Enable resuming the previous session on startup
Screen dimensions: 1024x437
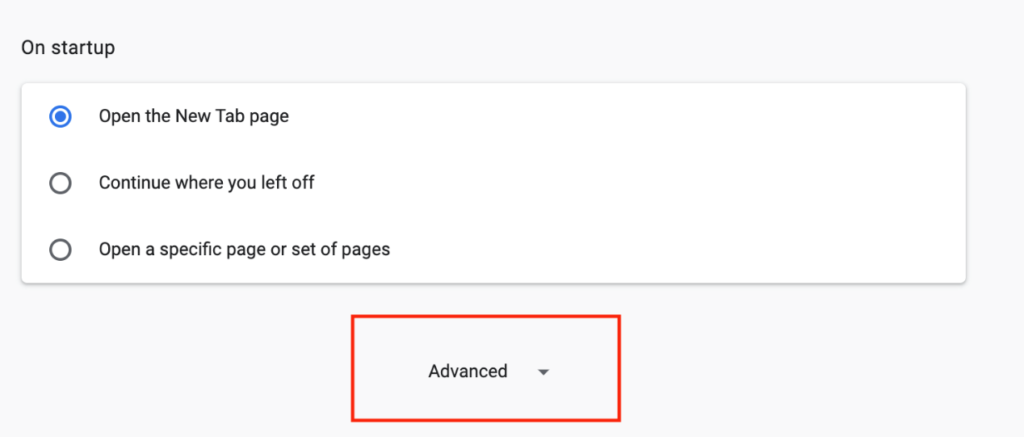(60, 183)
